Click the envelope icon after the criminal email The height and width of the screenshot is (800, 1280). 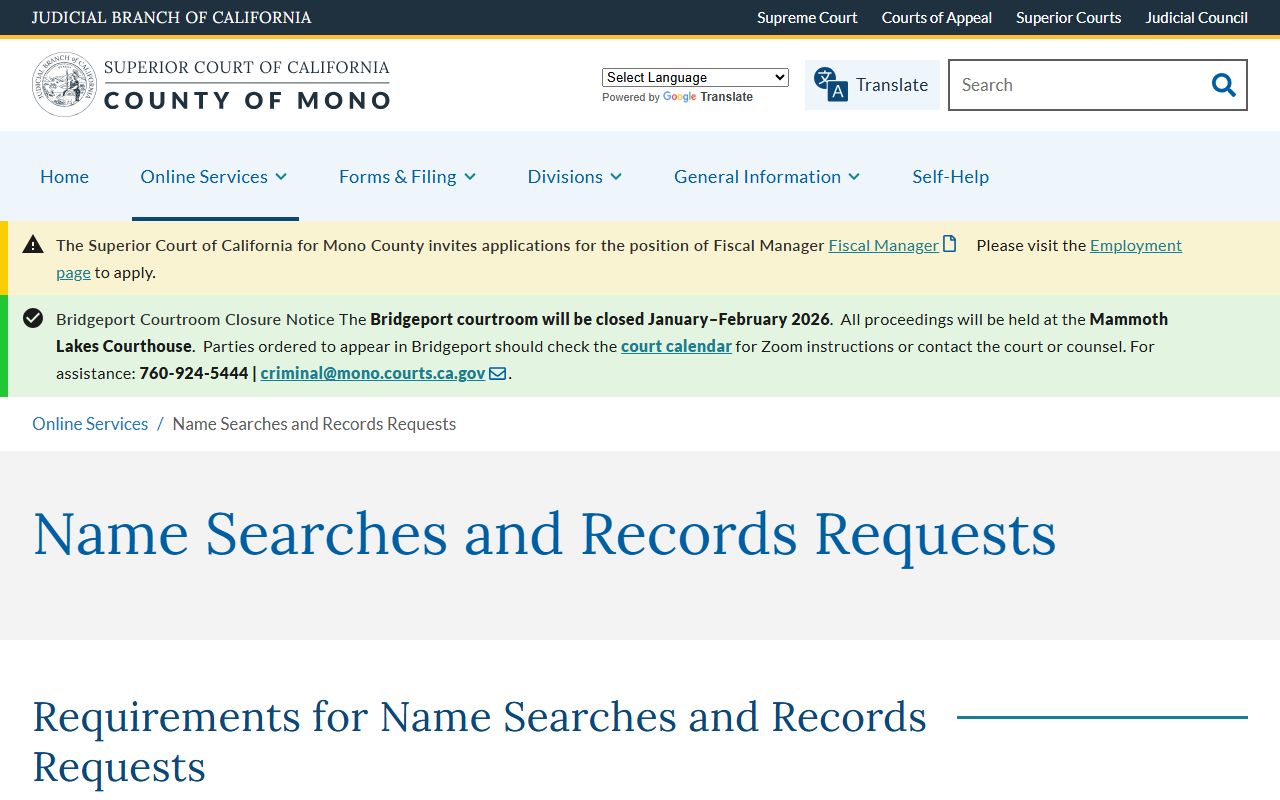(x=498, y=373)
